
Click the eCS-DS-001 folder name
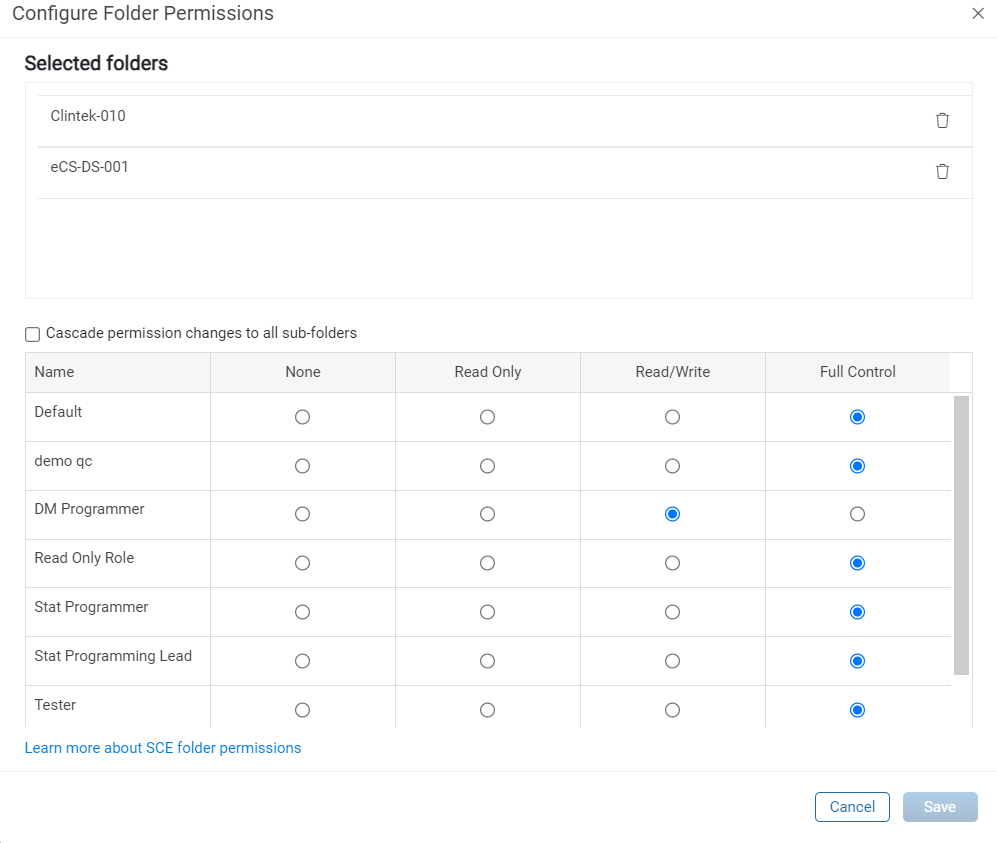coord(89,167)
